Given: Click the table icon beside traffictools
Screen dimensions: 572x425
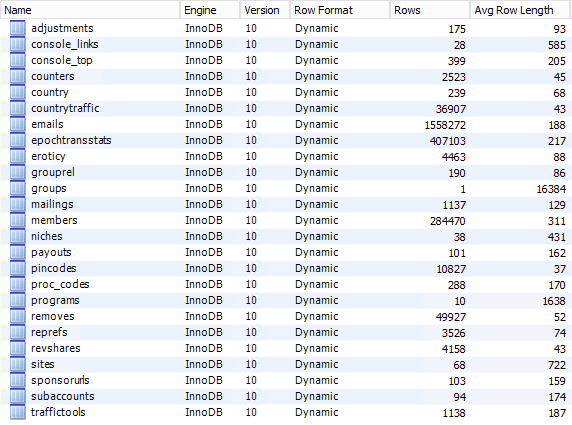Looking at the screenshot, I should 18,412.
